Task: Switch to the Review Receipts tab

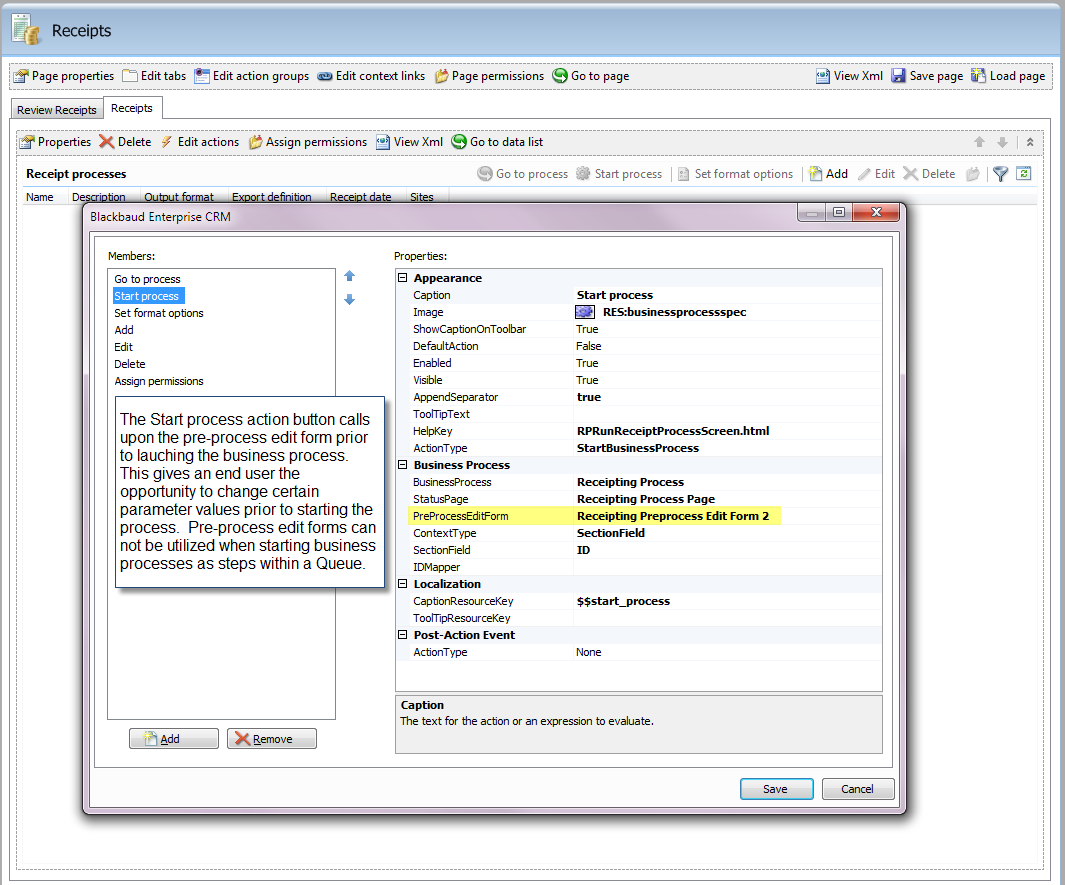Action: click(x=57, y=109)
